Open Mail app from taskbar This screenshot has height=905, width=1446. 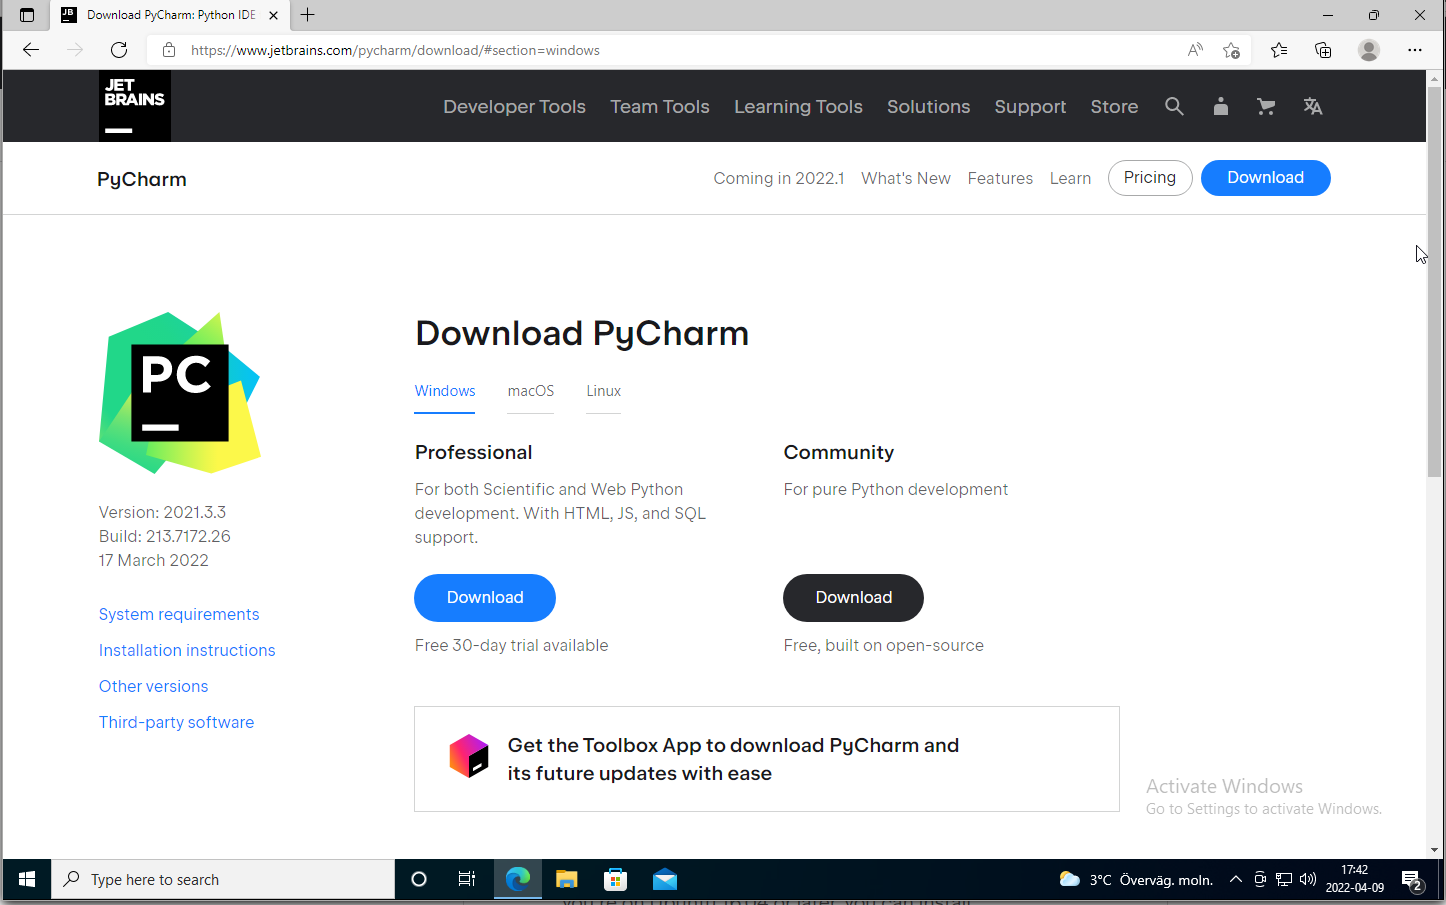pyautogui.click(x=665, y=879)
